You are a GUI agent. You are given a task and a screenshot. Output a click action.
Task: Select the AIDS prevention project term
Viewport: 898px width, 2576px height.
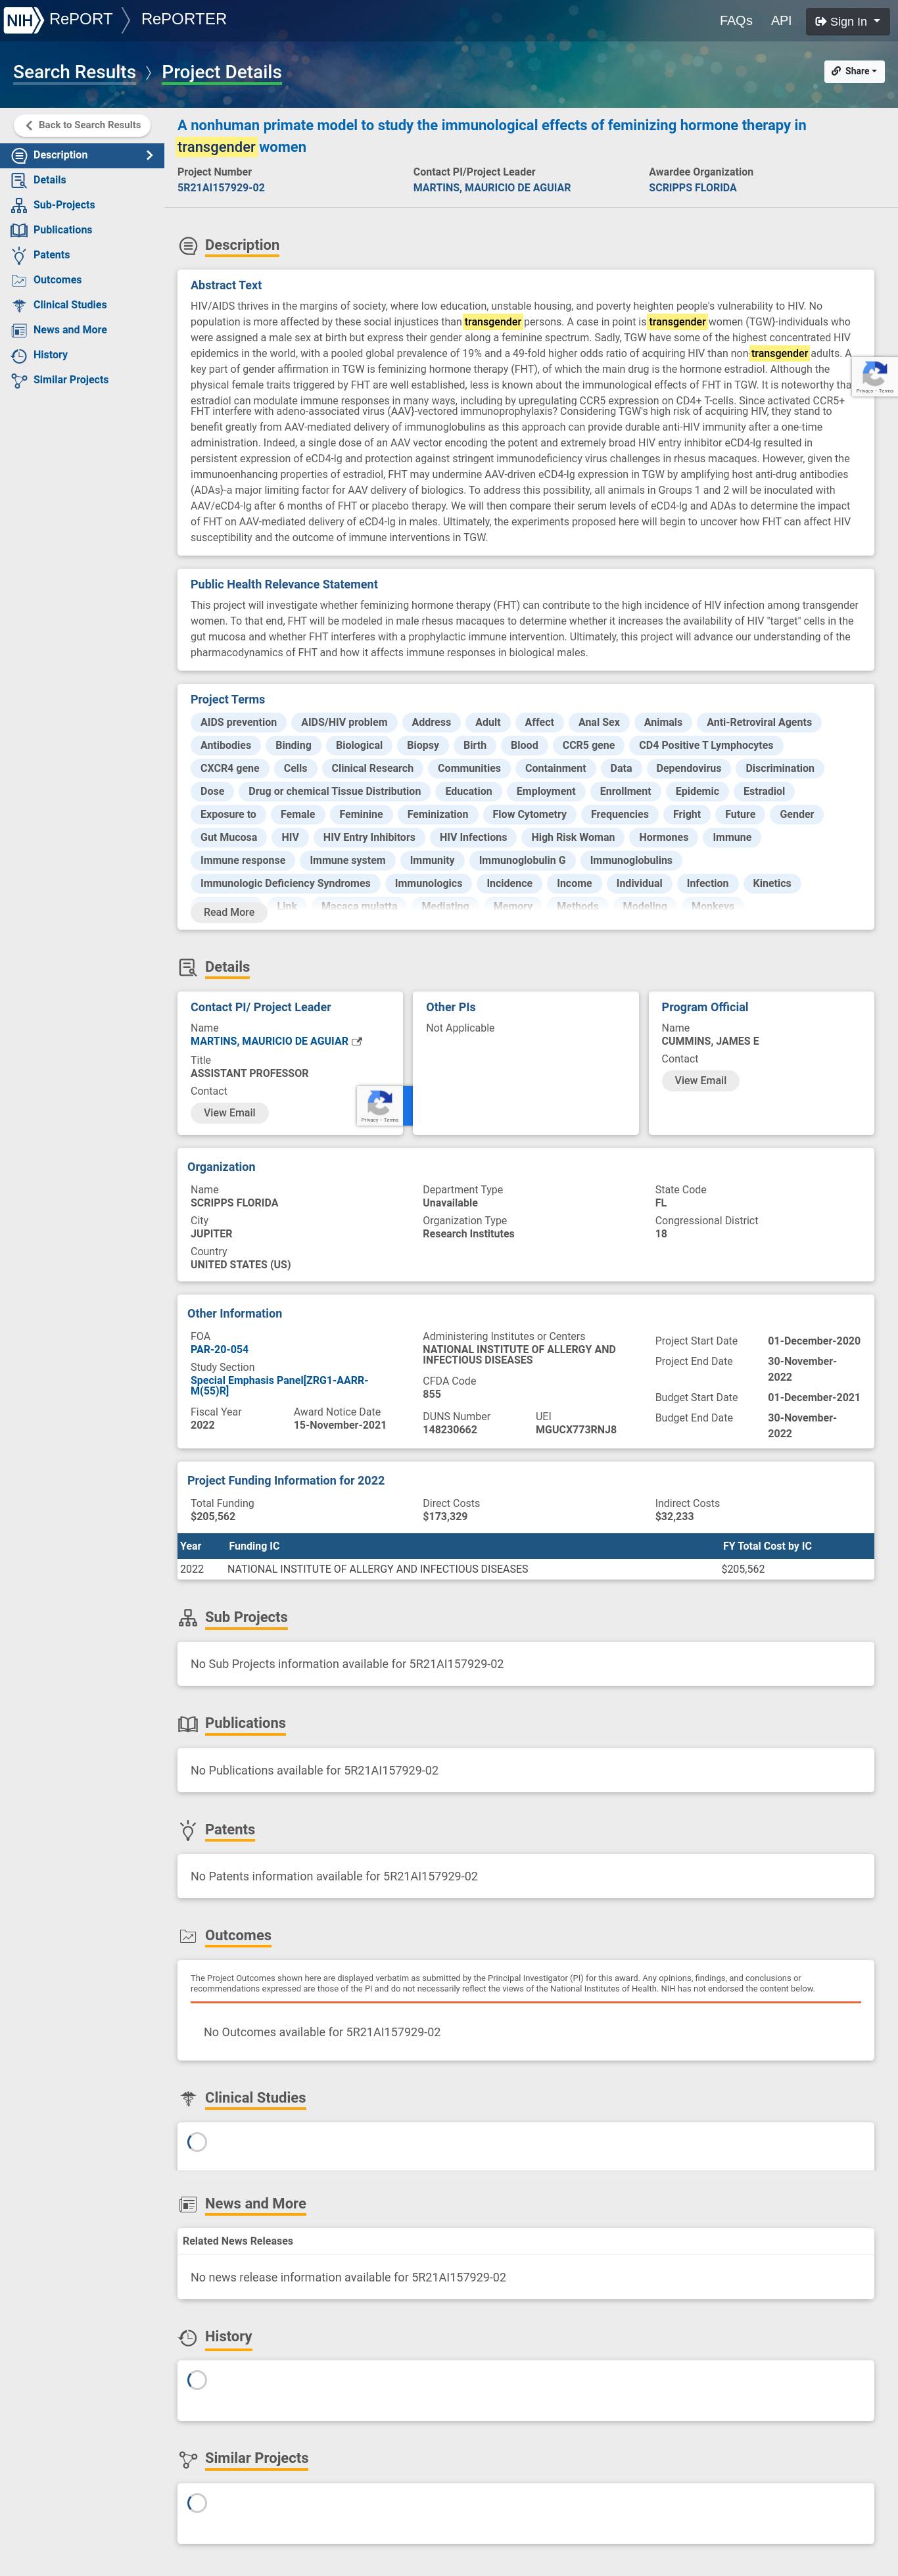[238, 722]
